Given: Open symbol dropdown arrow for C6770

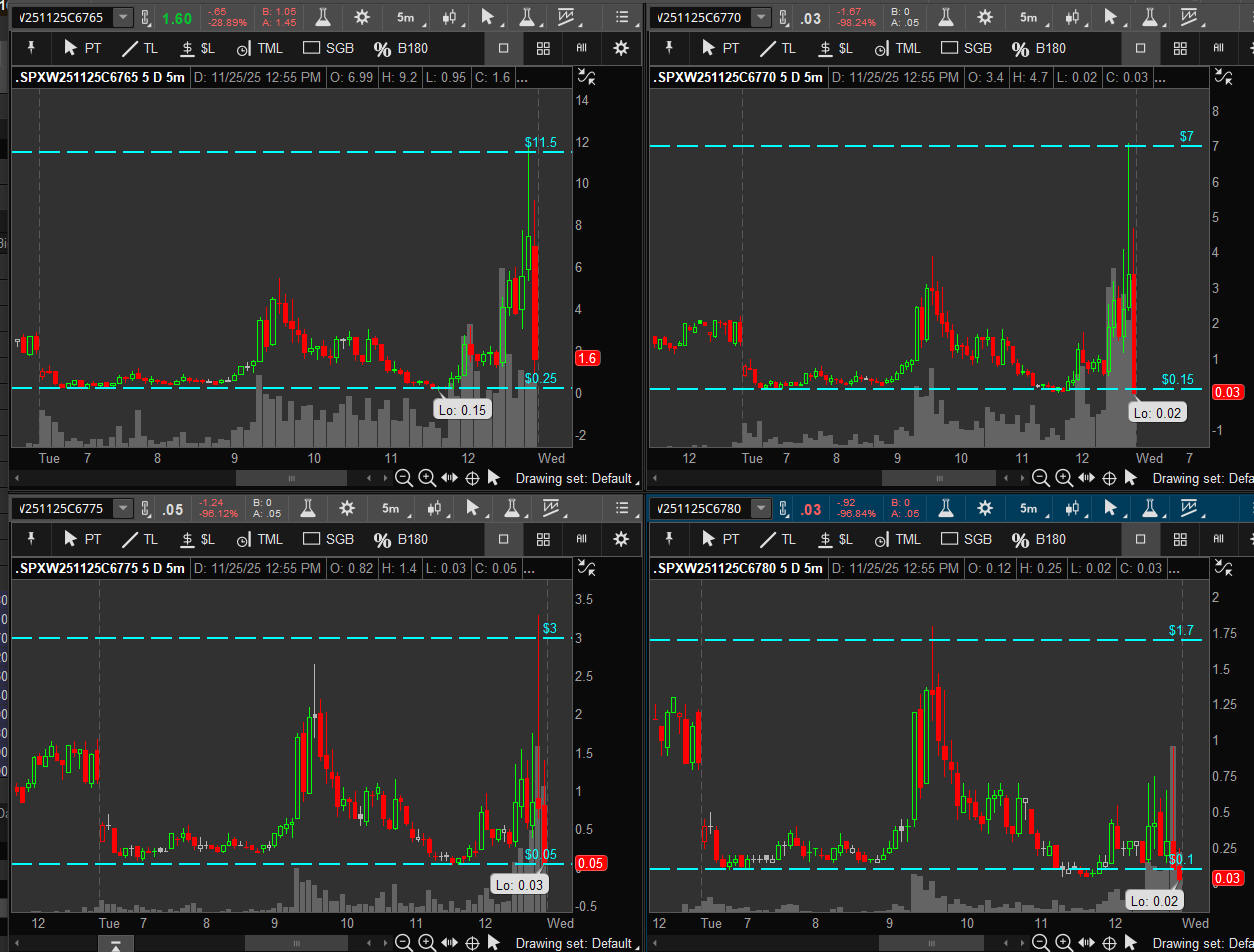Looking at the screenshot, I should click(761, 18).
